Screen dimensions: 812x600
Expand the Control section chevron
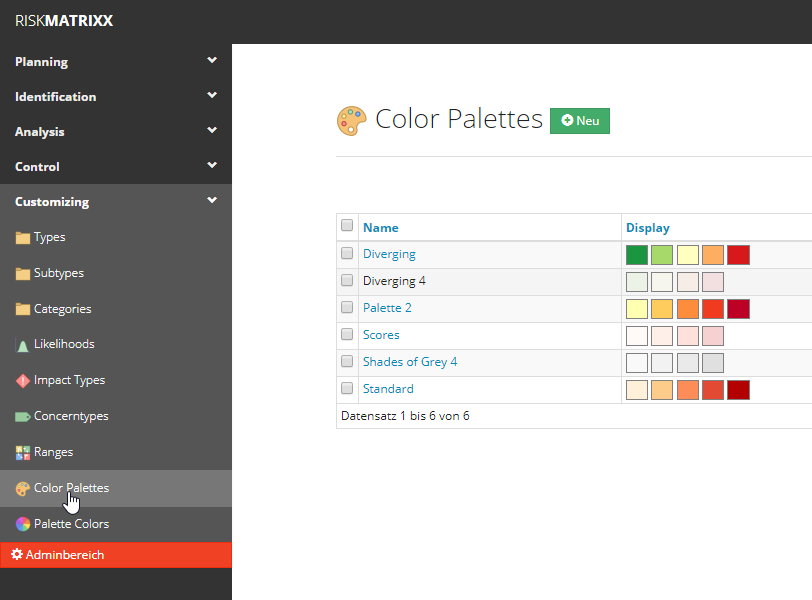[x=212, y=165]
